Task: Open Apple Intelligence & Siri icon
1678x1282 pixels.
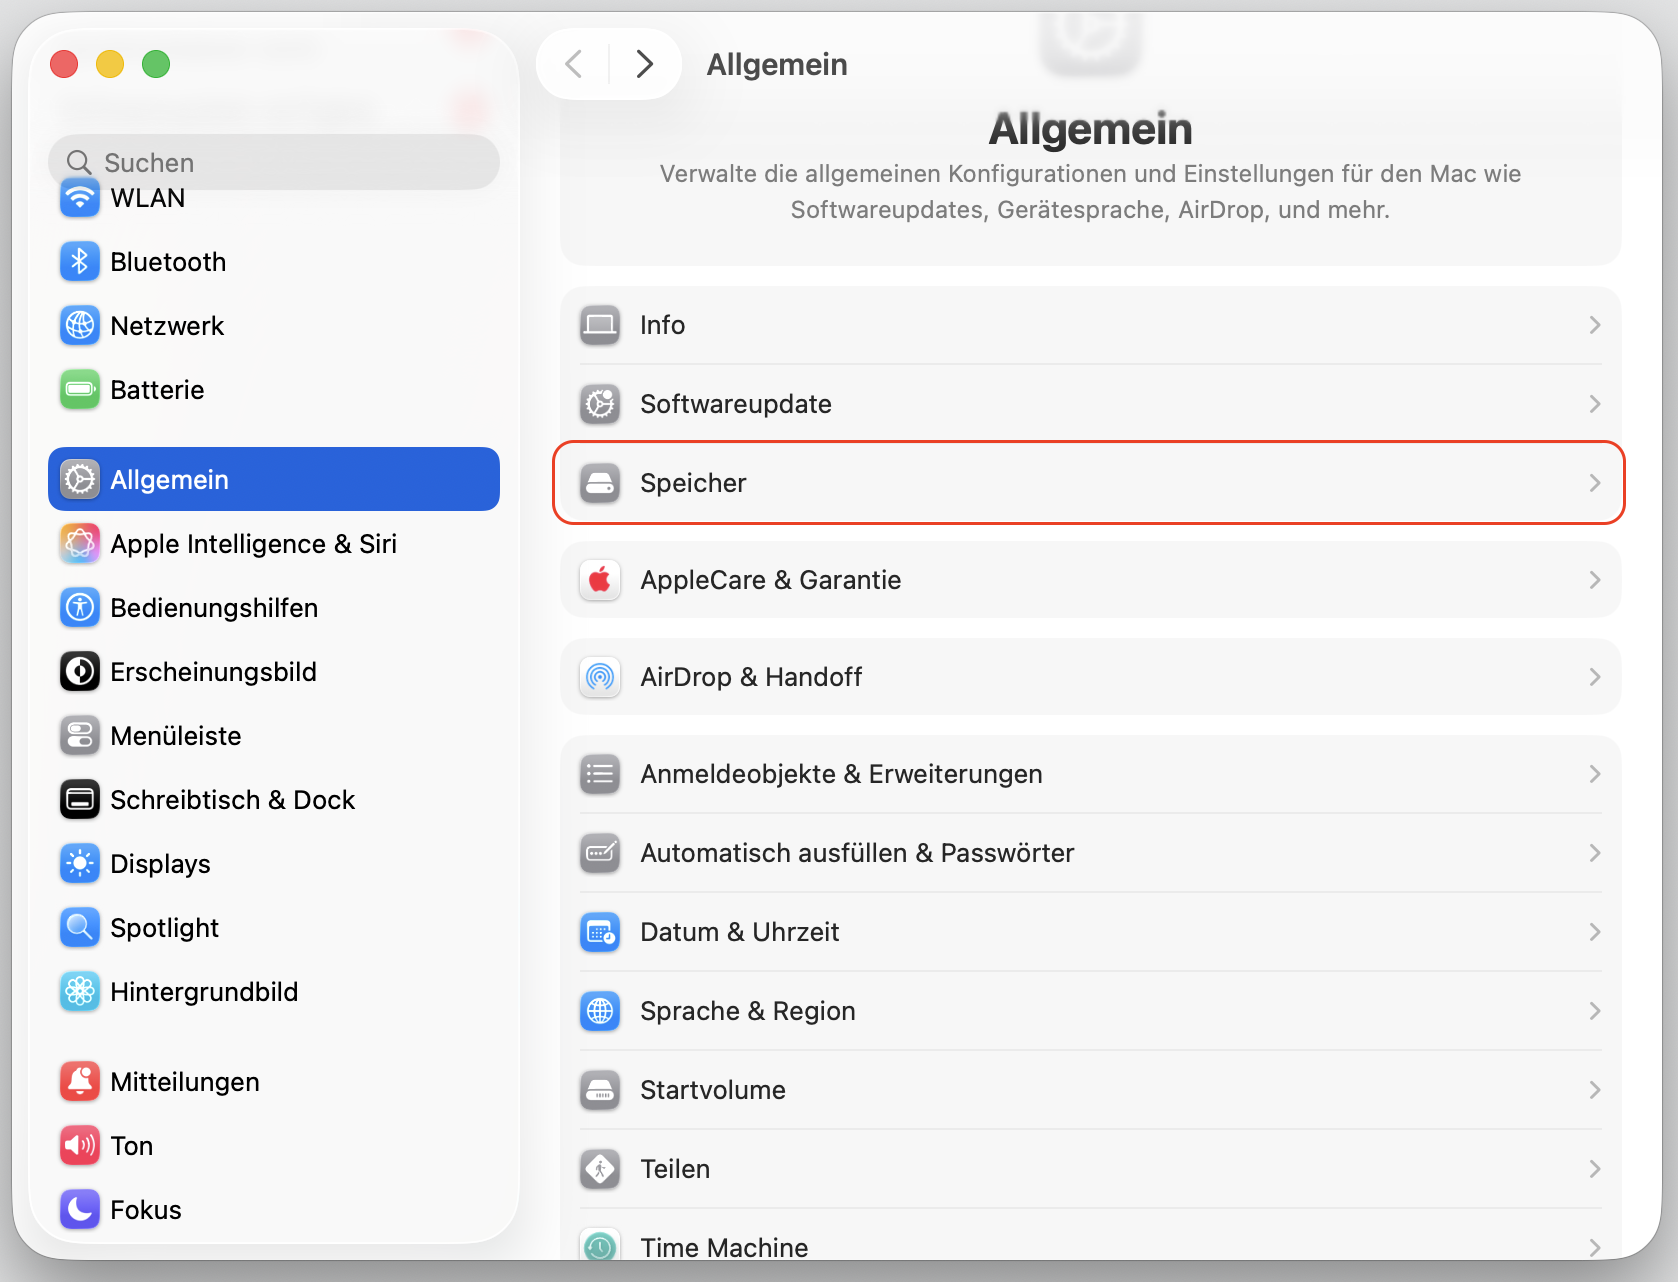Action: coord(80,544)
